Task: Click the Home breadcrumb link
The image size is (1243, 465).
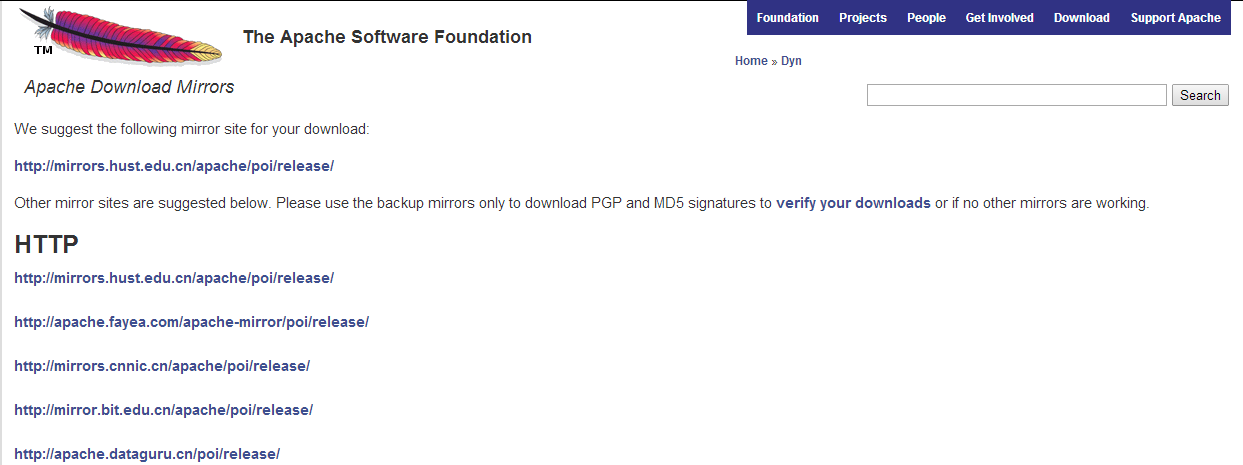Action: (751, 61)
